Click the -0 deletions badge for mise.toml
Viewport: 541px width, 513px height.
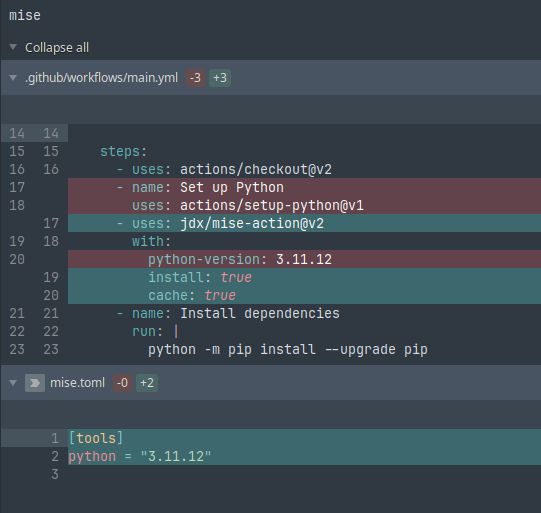pyautogui.click(x=122, y=383)
